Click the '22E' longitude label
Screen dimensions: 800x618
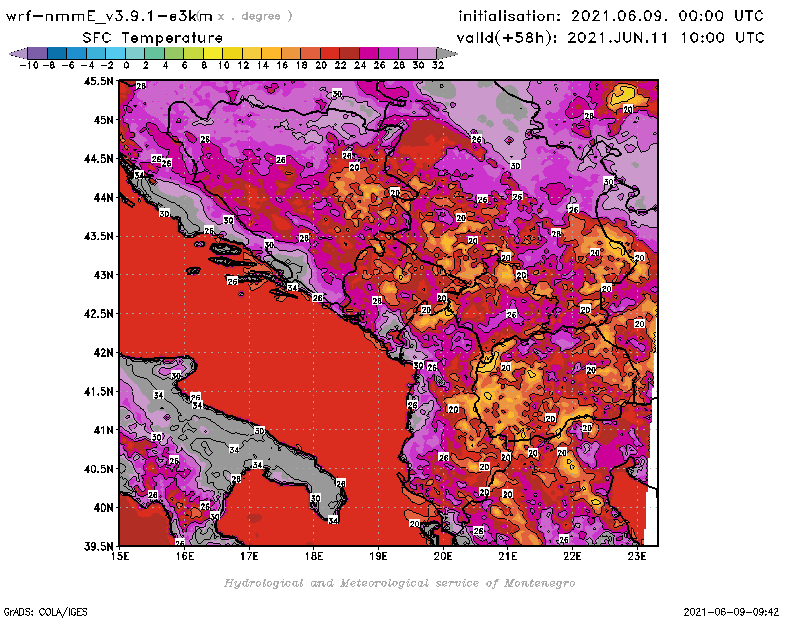pyautogui.click(x=572, y=556)
